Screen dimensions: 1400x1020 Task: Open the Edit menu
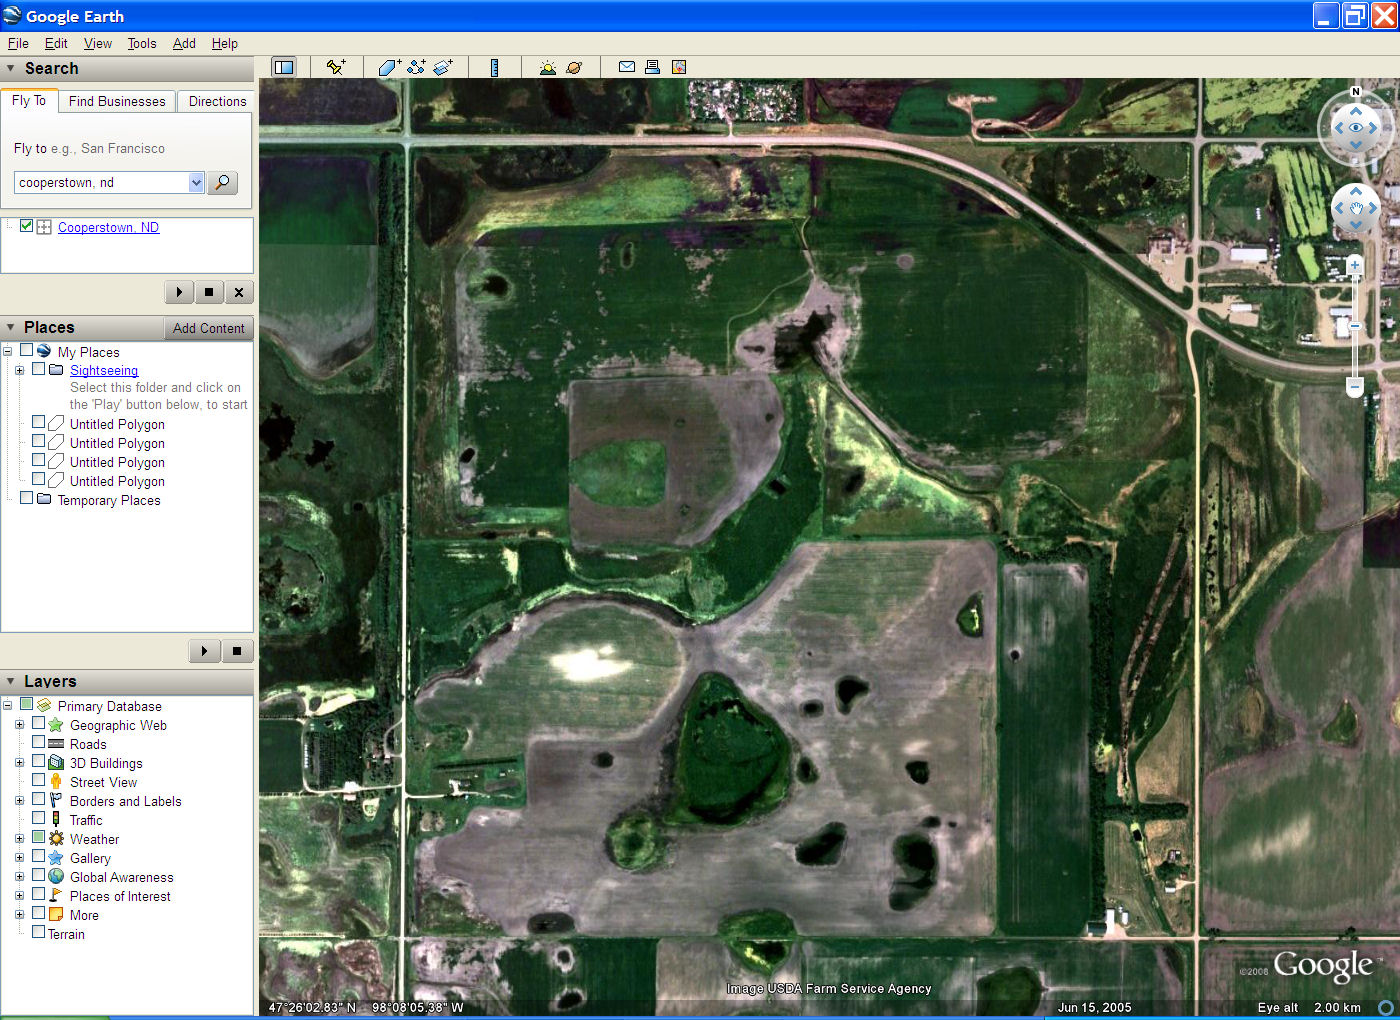pos(56,43)
